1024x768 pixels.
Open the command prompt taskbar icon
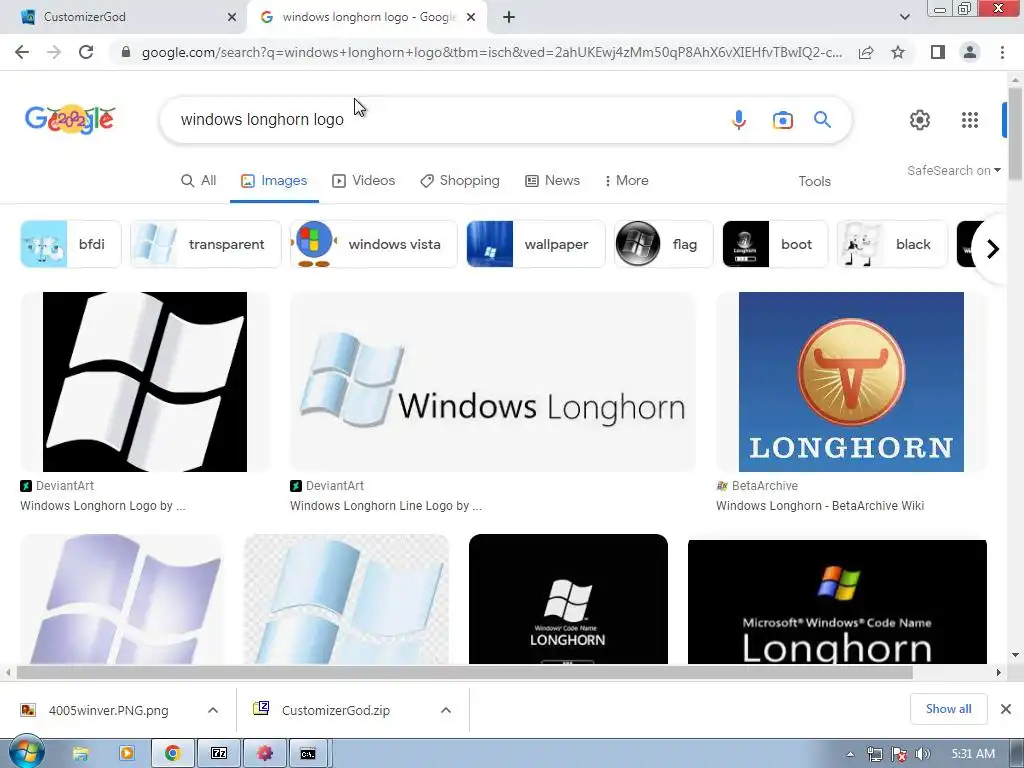308,754
